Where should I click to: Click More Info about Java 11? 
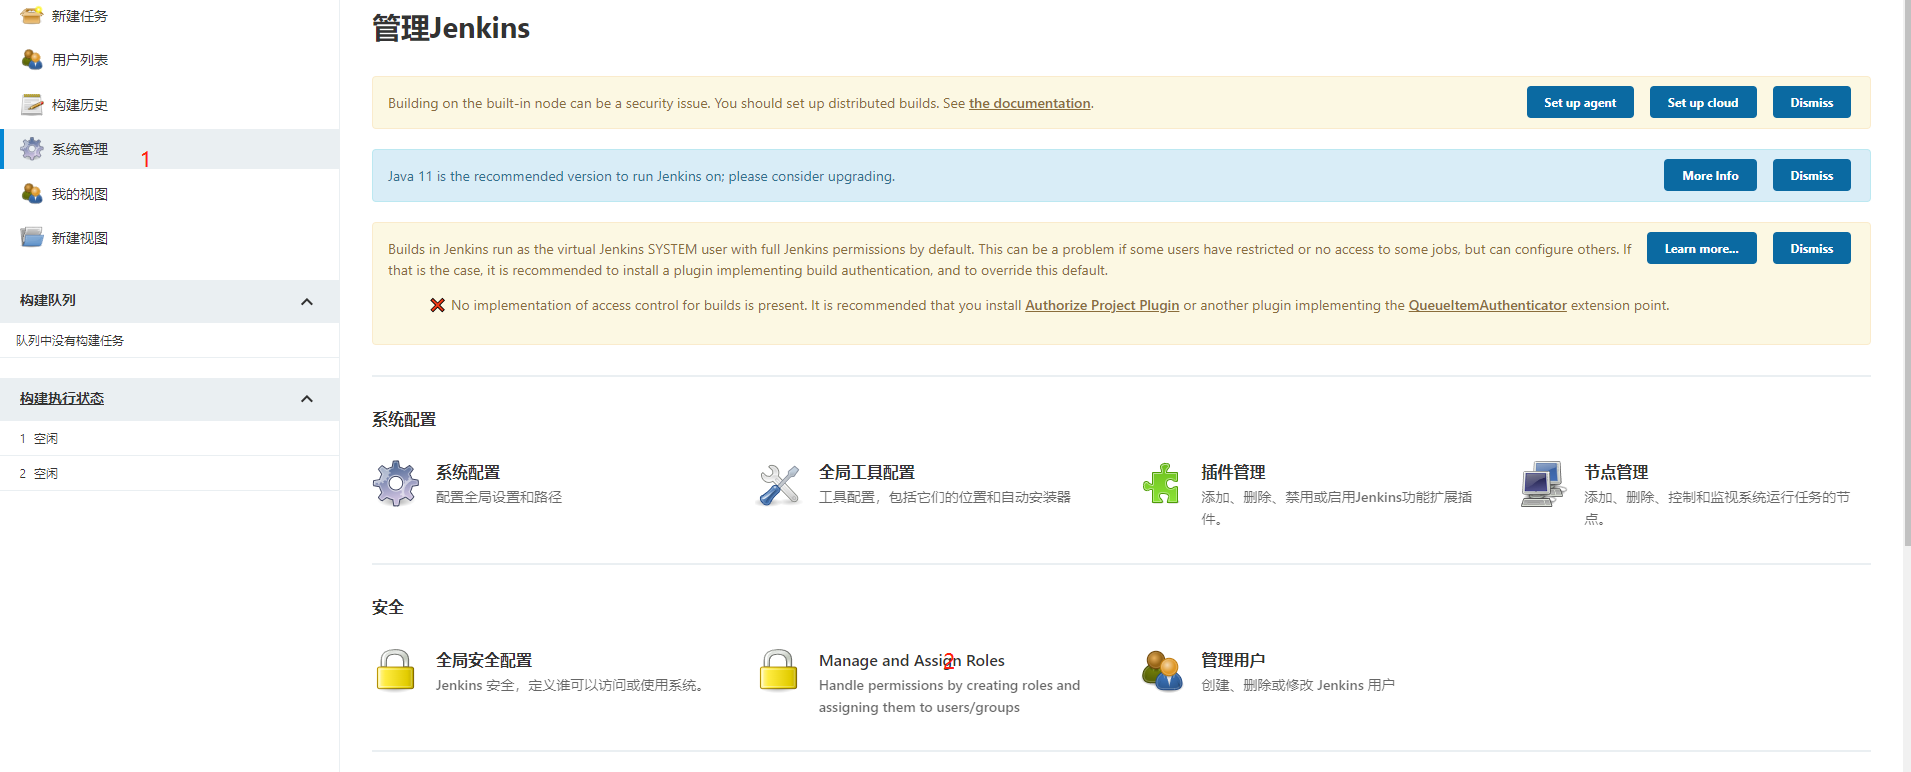pyautogui.click(x=1710, y=175)
